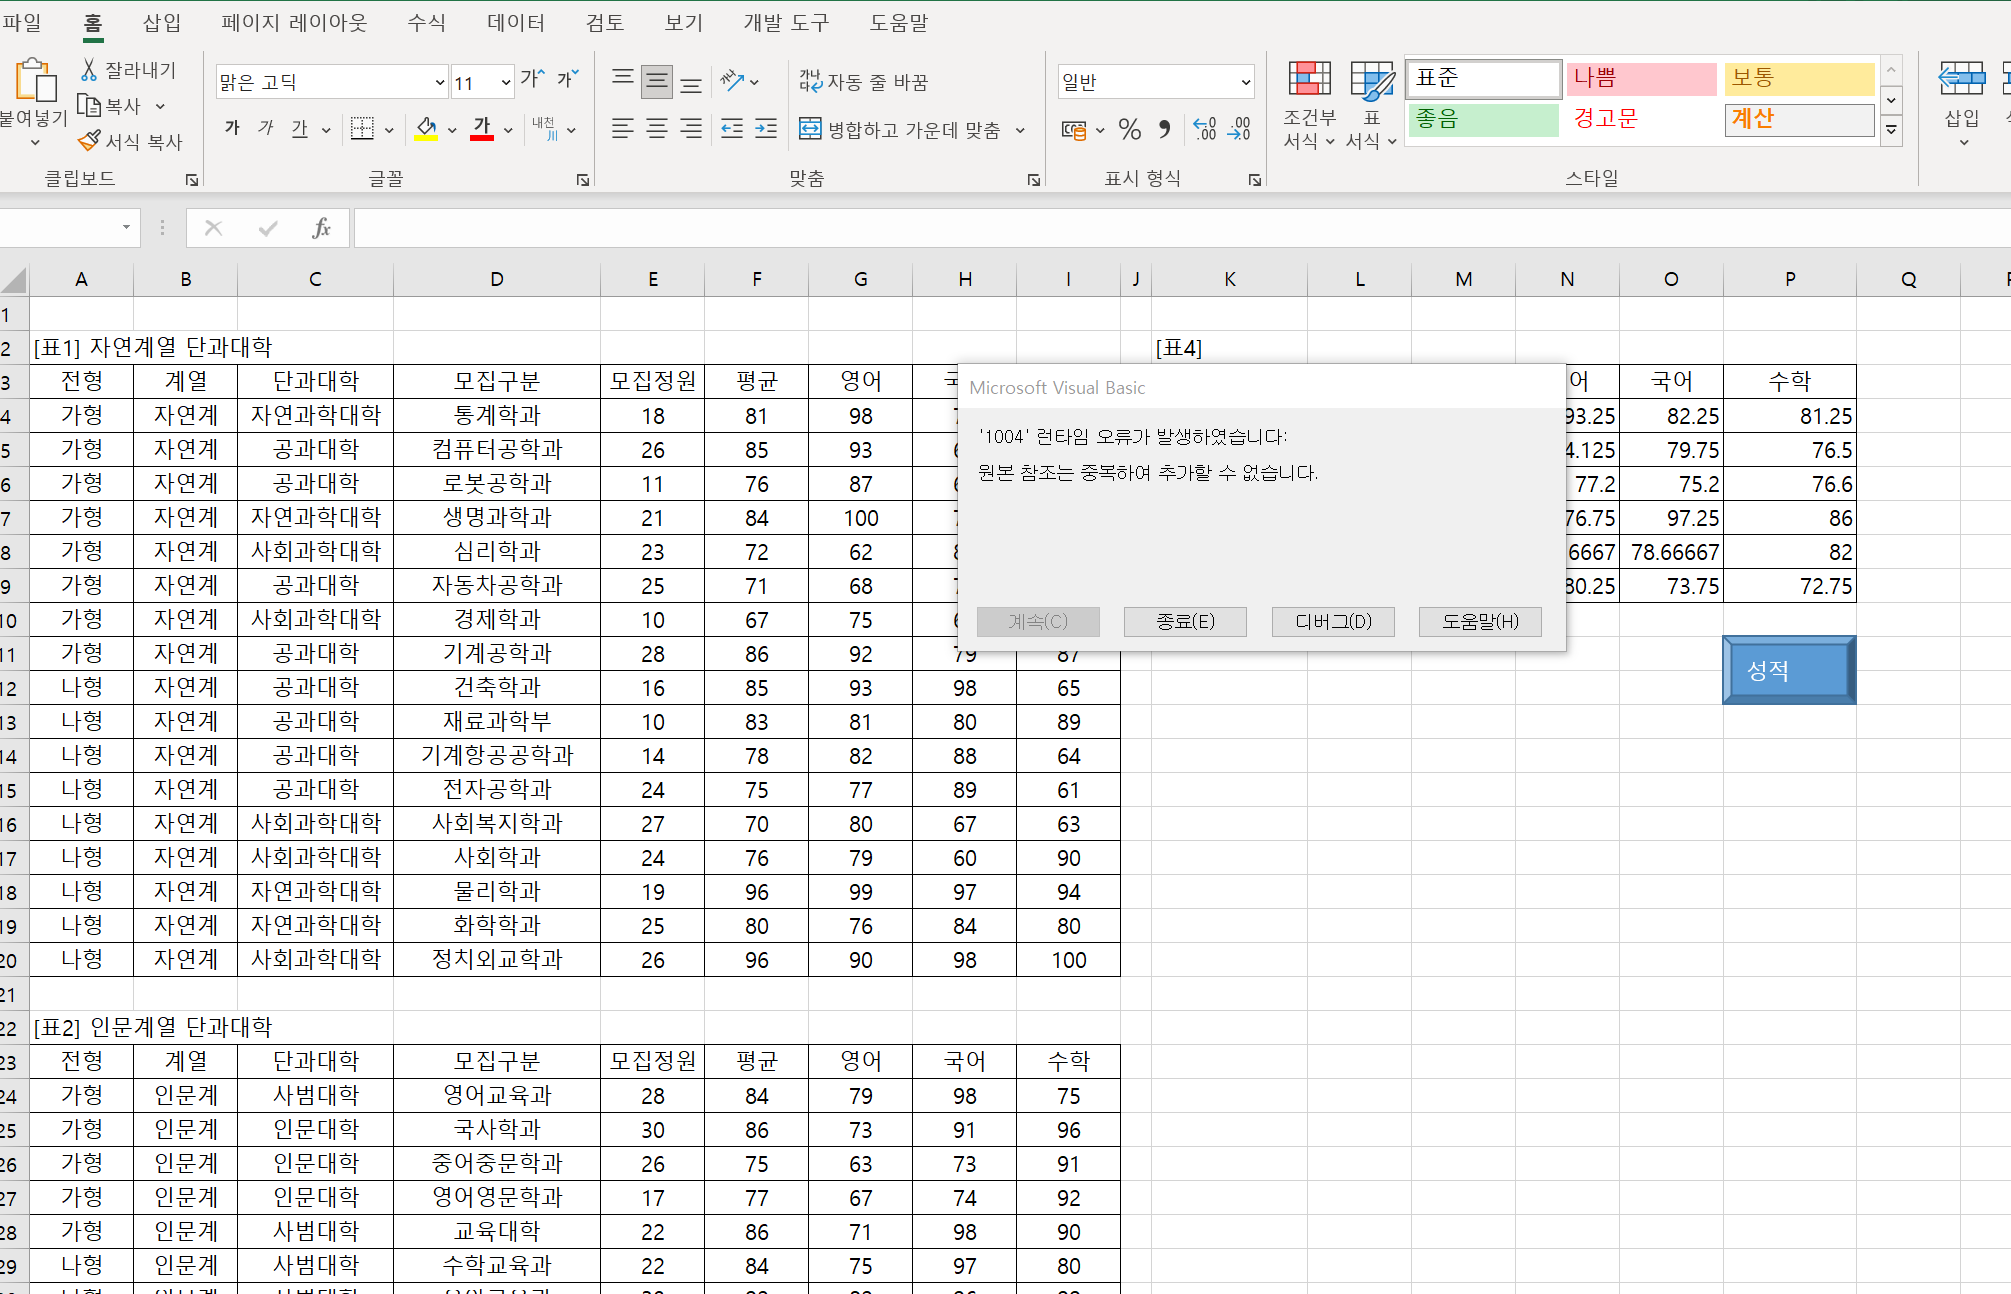This screenshot has width=2011, height=1294.
Task: Click the Cut scissors icon
Action: [89, 70]
